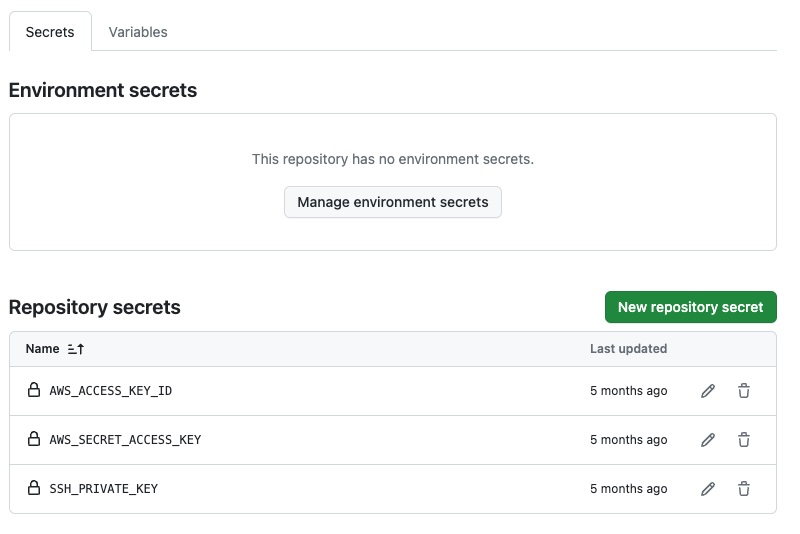Delete the SSH_PRIVATE_KEY secret
Viewport: 800px width, 534px height.
click(744, 489)
